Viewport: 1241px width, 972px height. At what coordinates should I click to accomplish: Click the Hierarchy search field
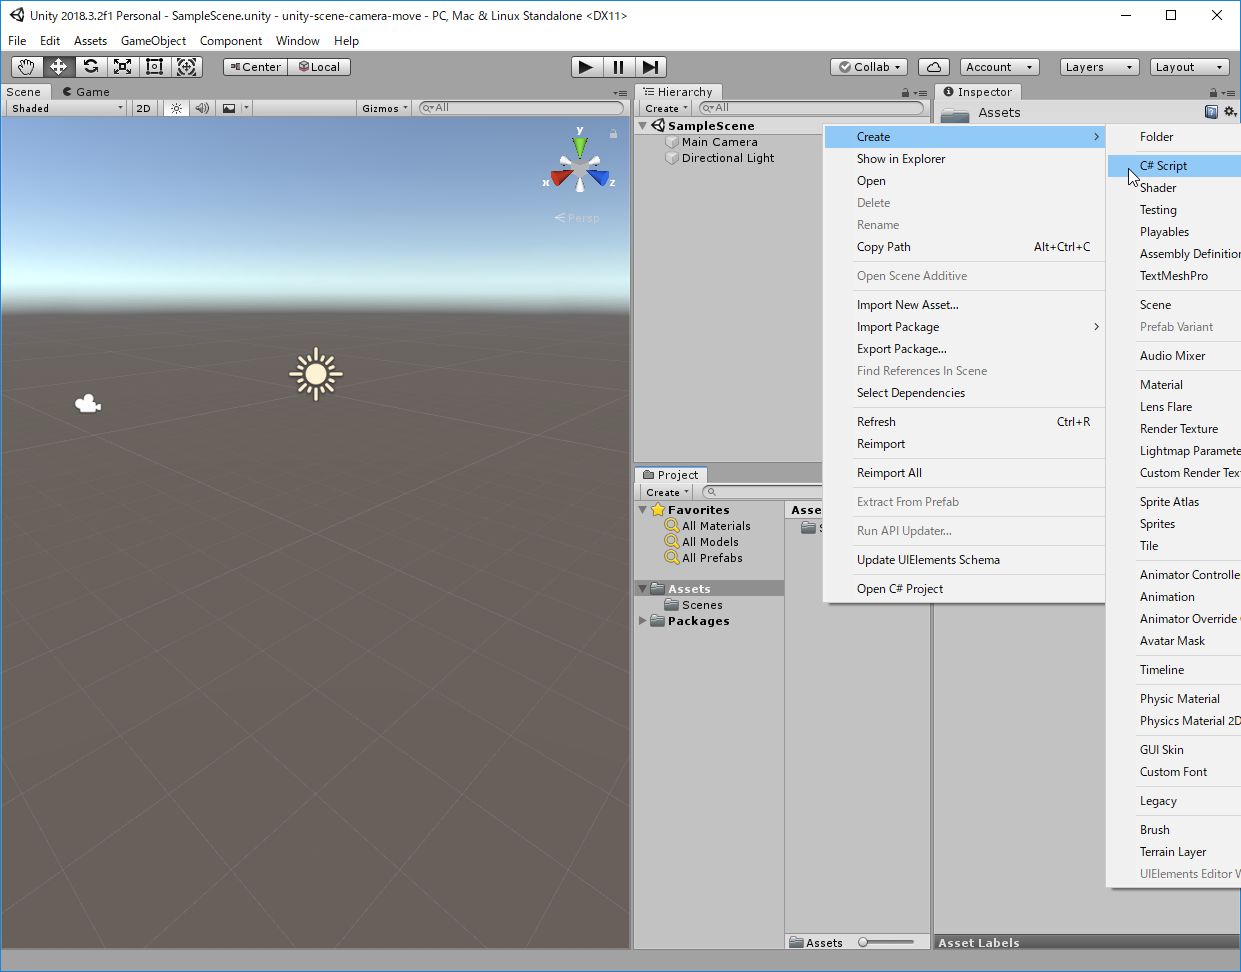click(x=811, y=108)
